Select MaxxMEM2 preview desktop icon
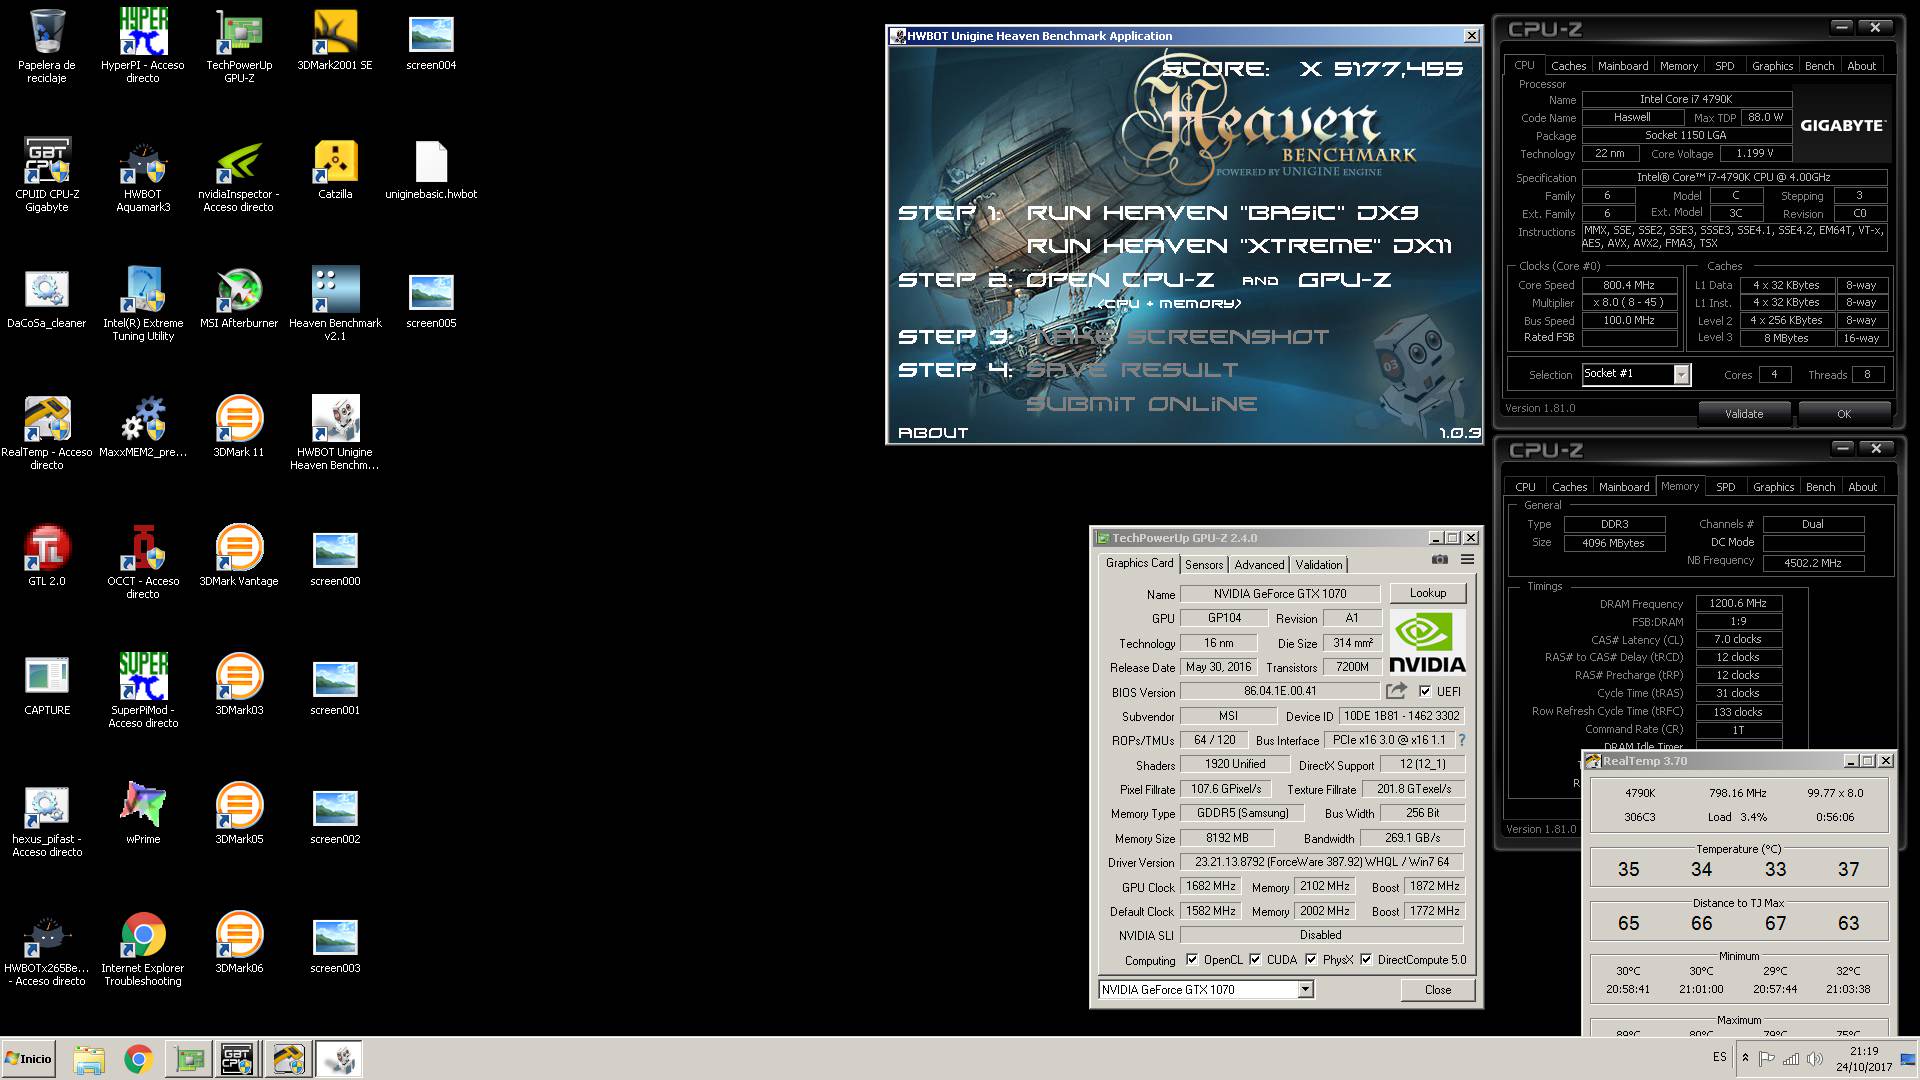The image size is (1920, 1080). pyautogui.click(x=143, y=426)
